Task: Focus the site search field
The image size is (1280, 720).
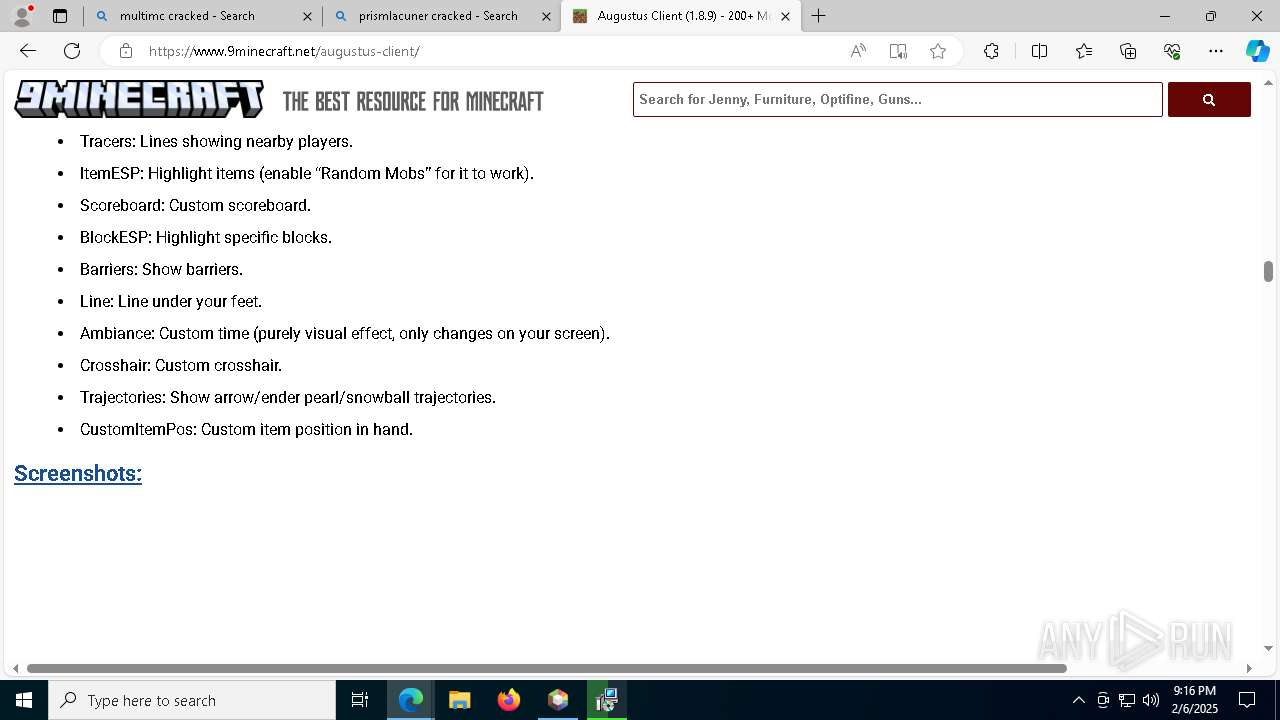Action: [897, 99]
